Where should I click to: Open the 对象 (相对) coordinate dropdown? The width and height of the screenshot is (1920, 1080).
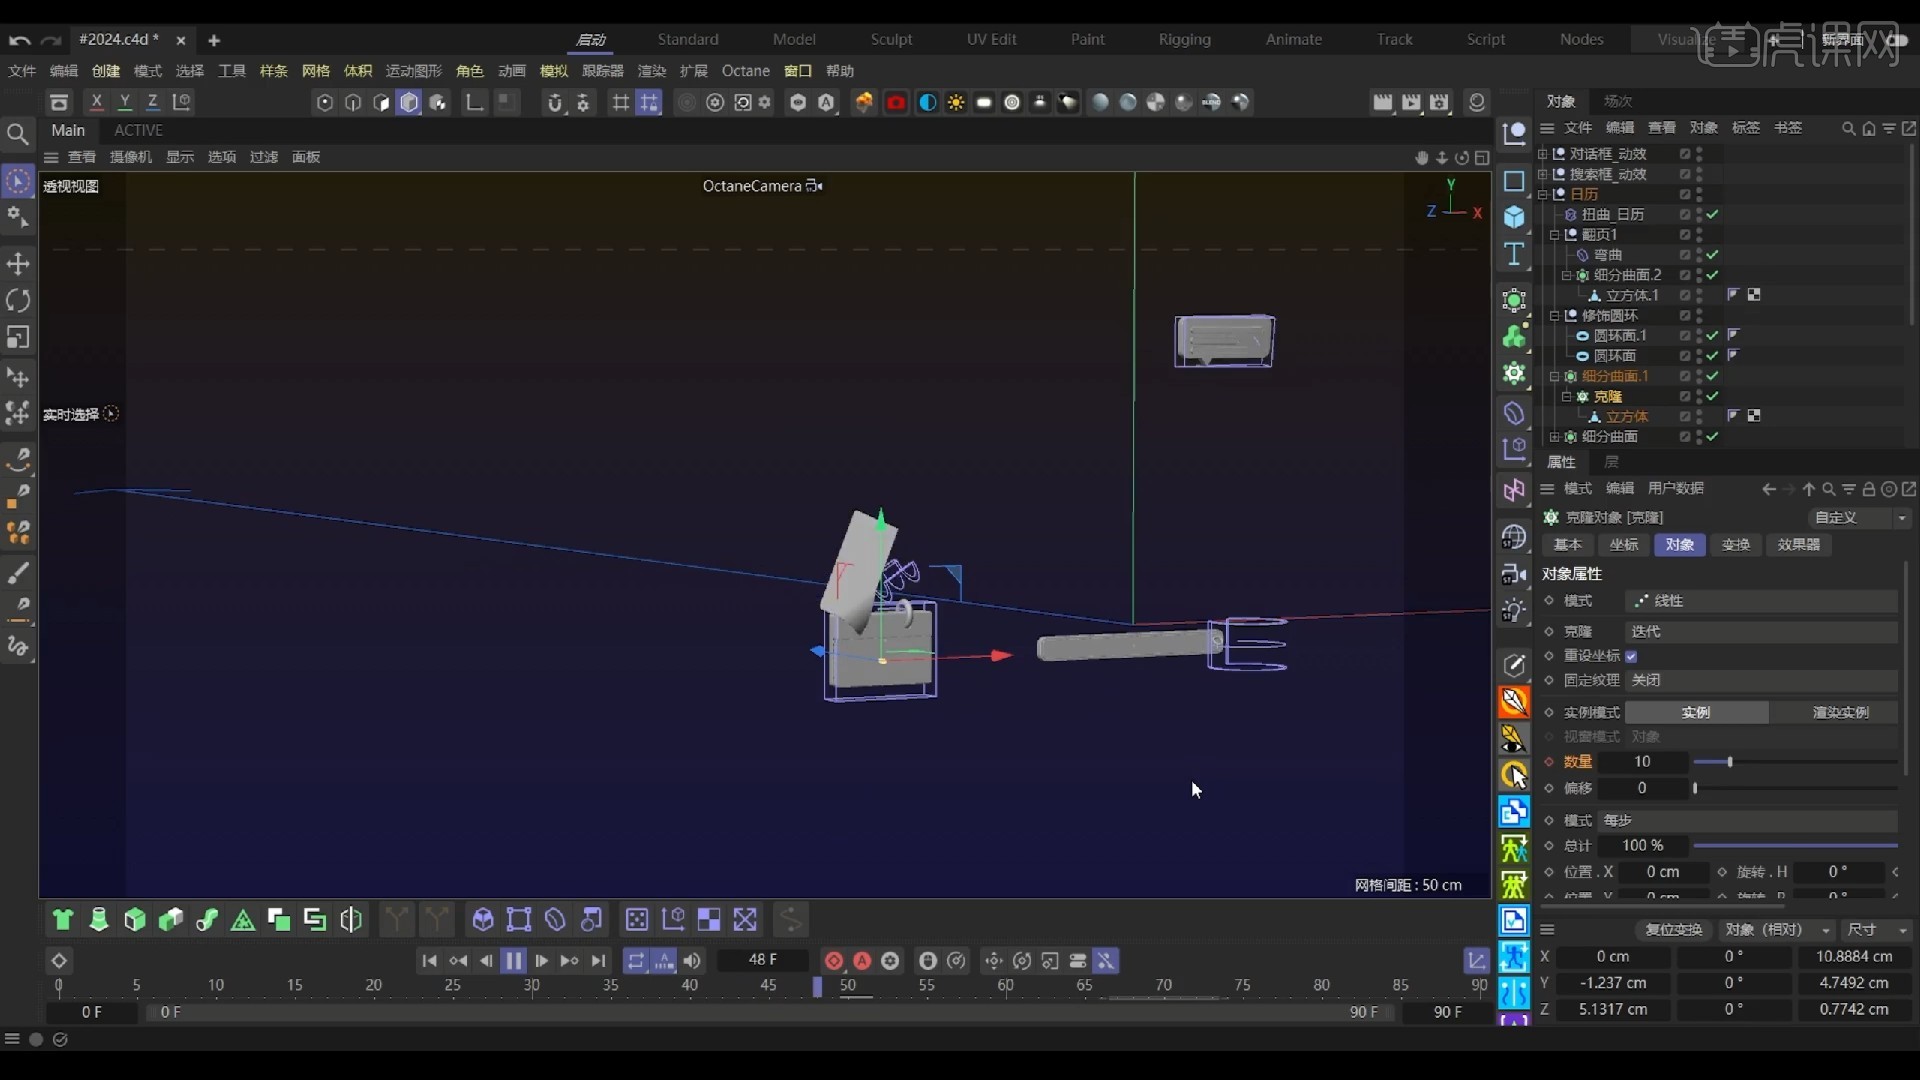[1776, 930]
